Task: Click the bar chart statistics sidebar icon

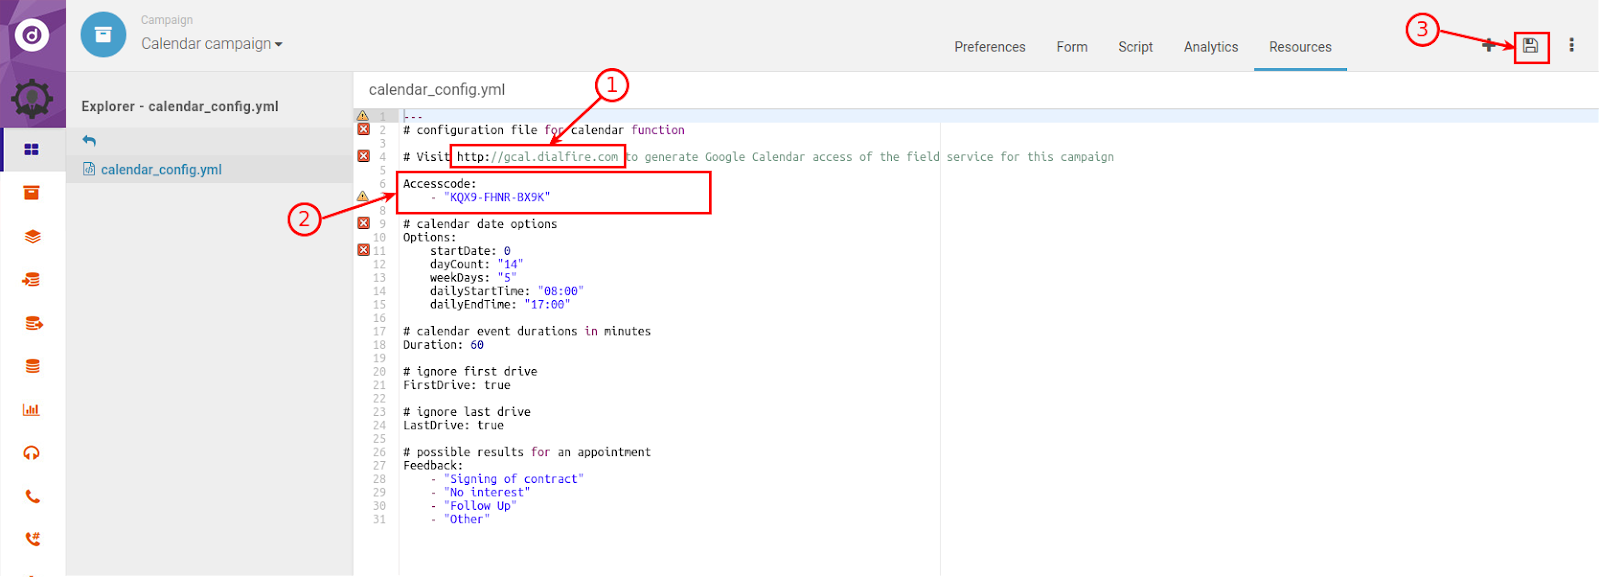Action: tap(32, 410)
